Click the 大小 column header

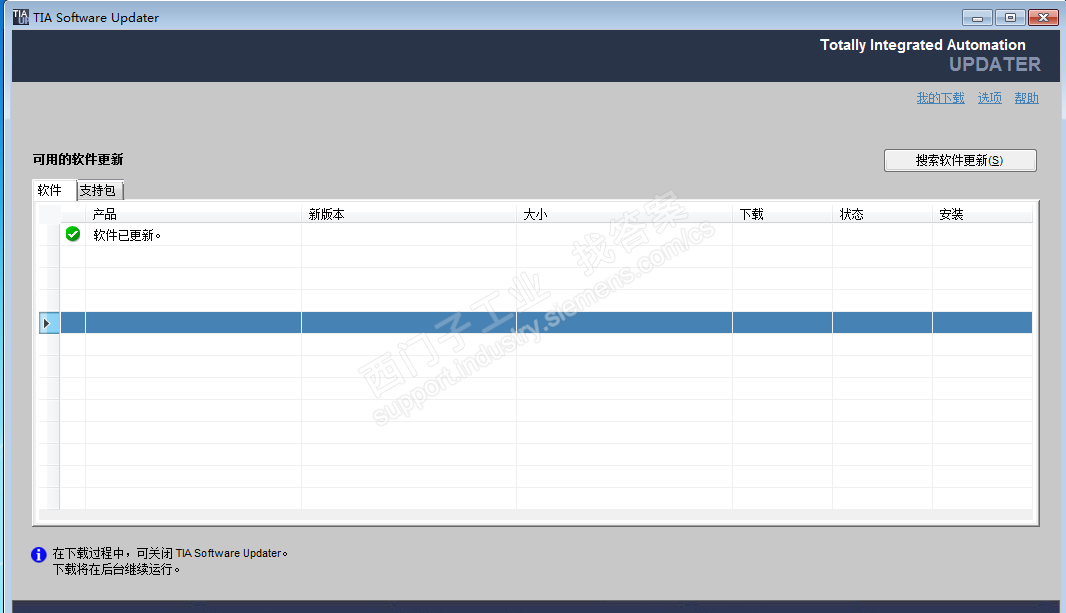click(x=624, y=214)
